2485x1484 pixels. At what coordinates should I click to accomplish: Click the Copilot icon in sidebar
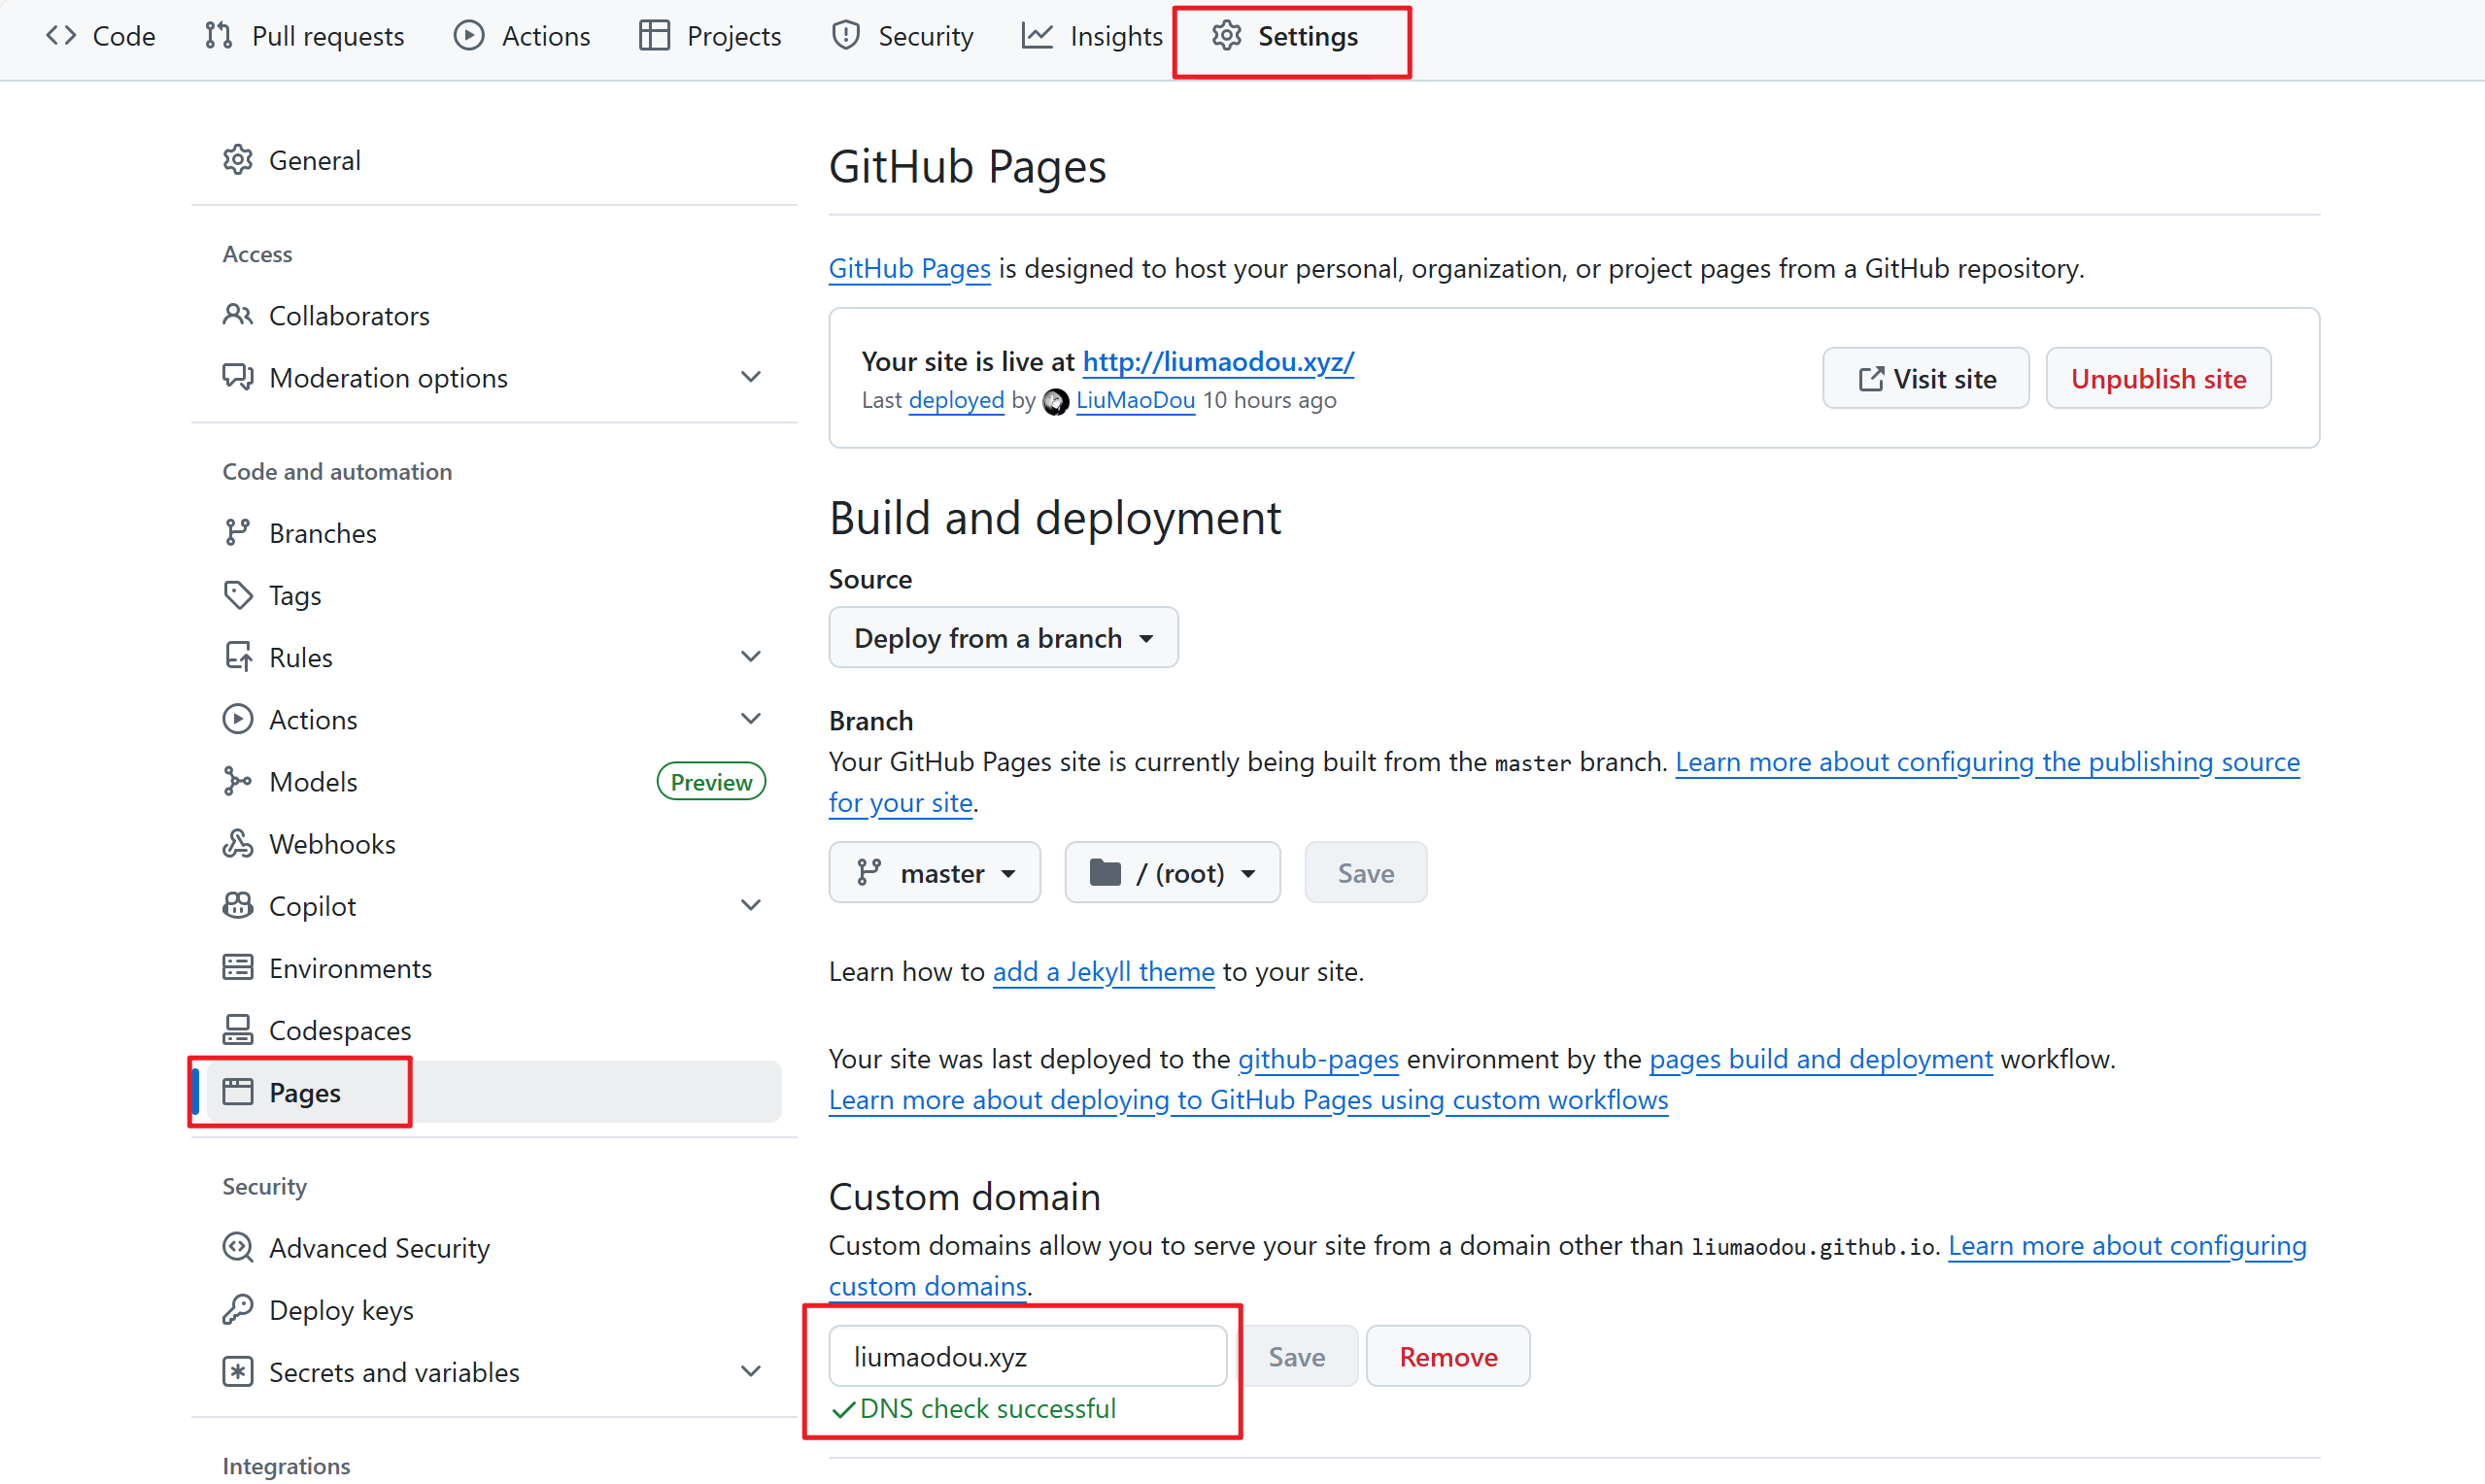click(x=237, y=906)
